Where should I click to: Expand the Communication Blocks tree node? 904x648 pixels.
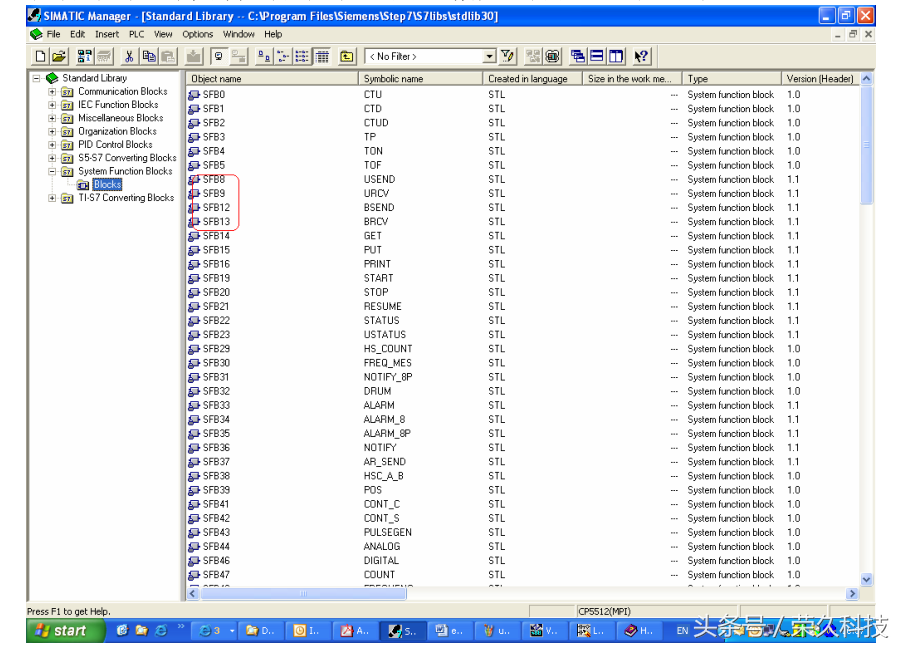[52, 92]
